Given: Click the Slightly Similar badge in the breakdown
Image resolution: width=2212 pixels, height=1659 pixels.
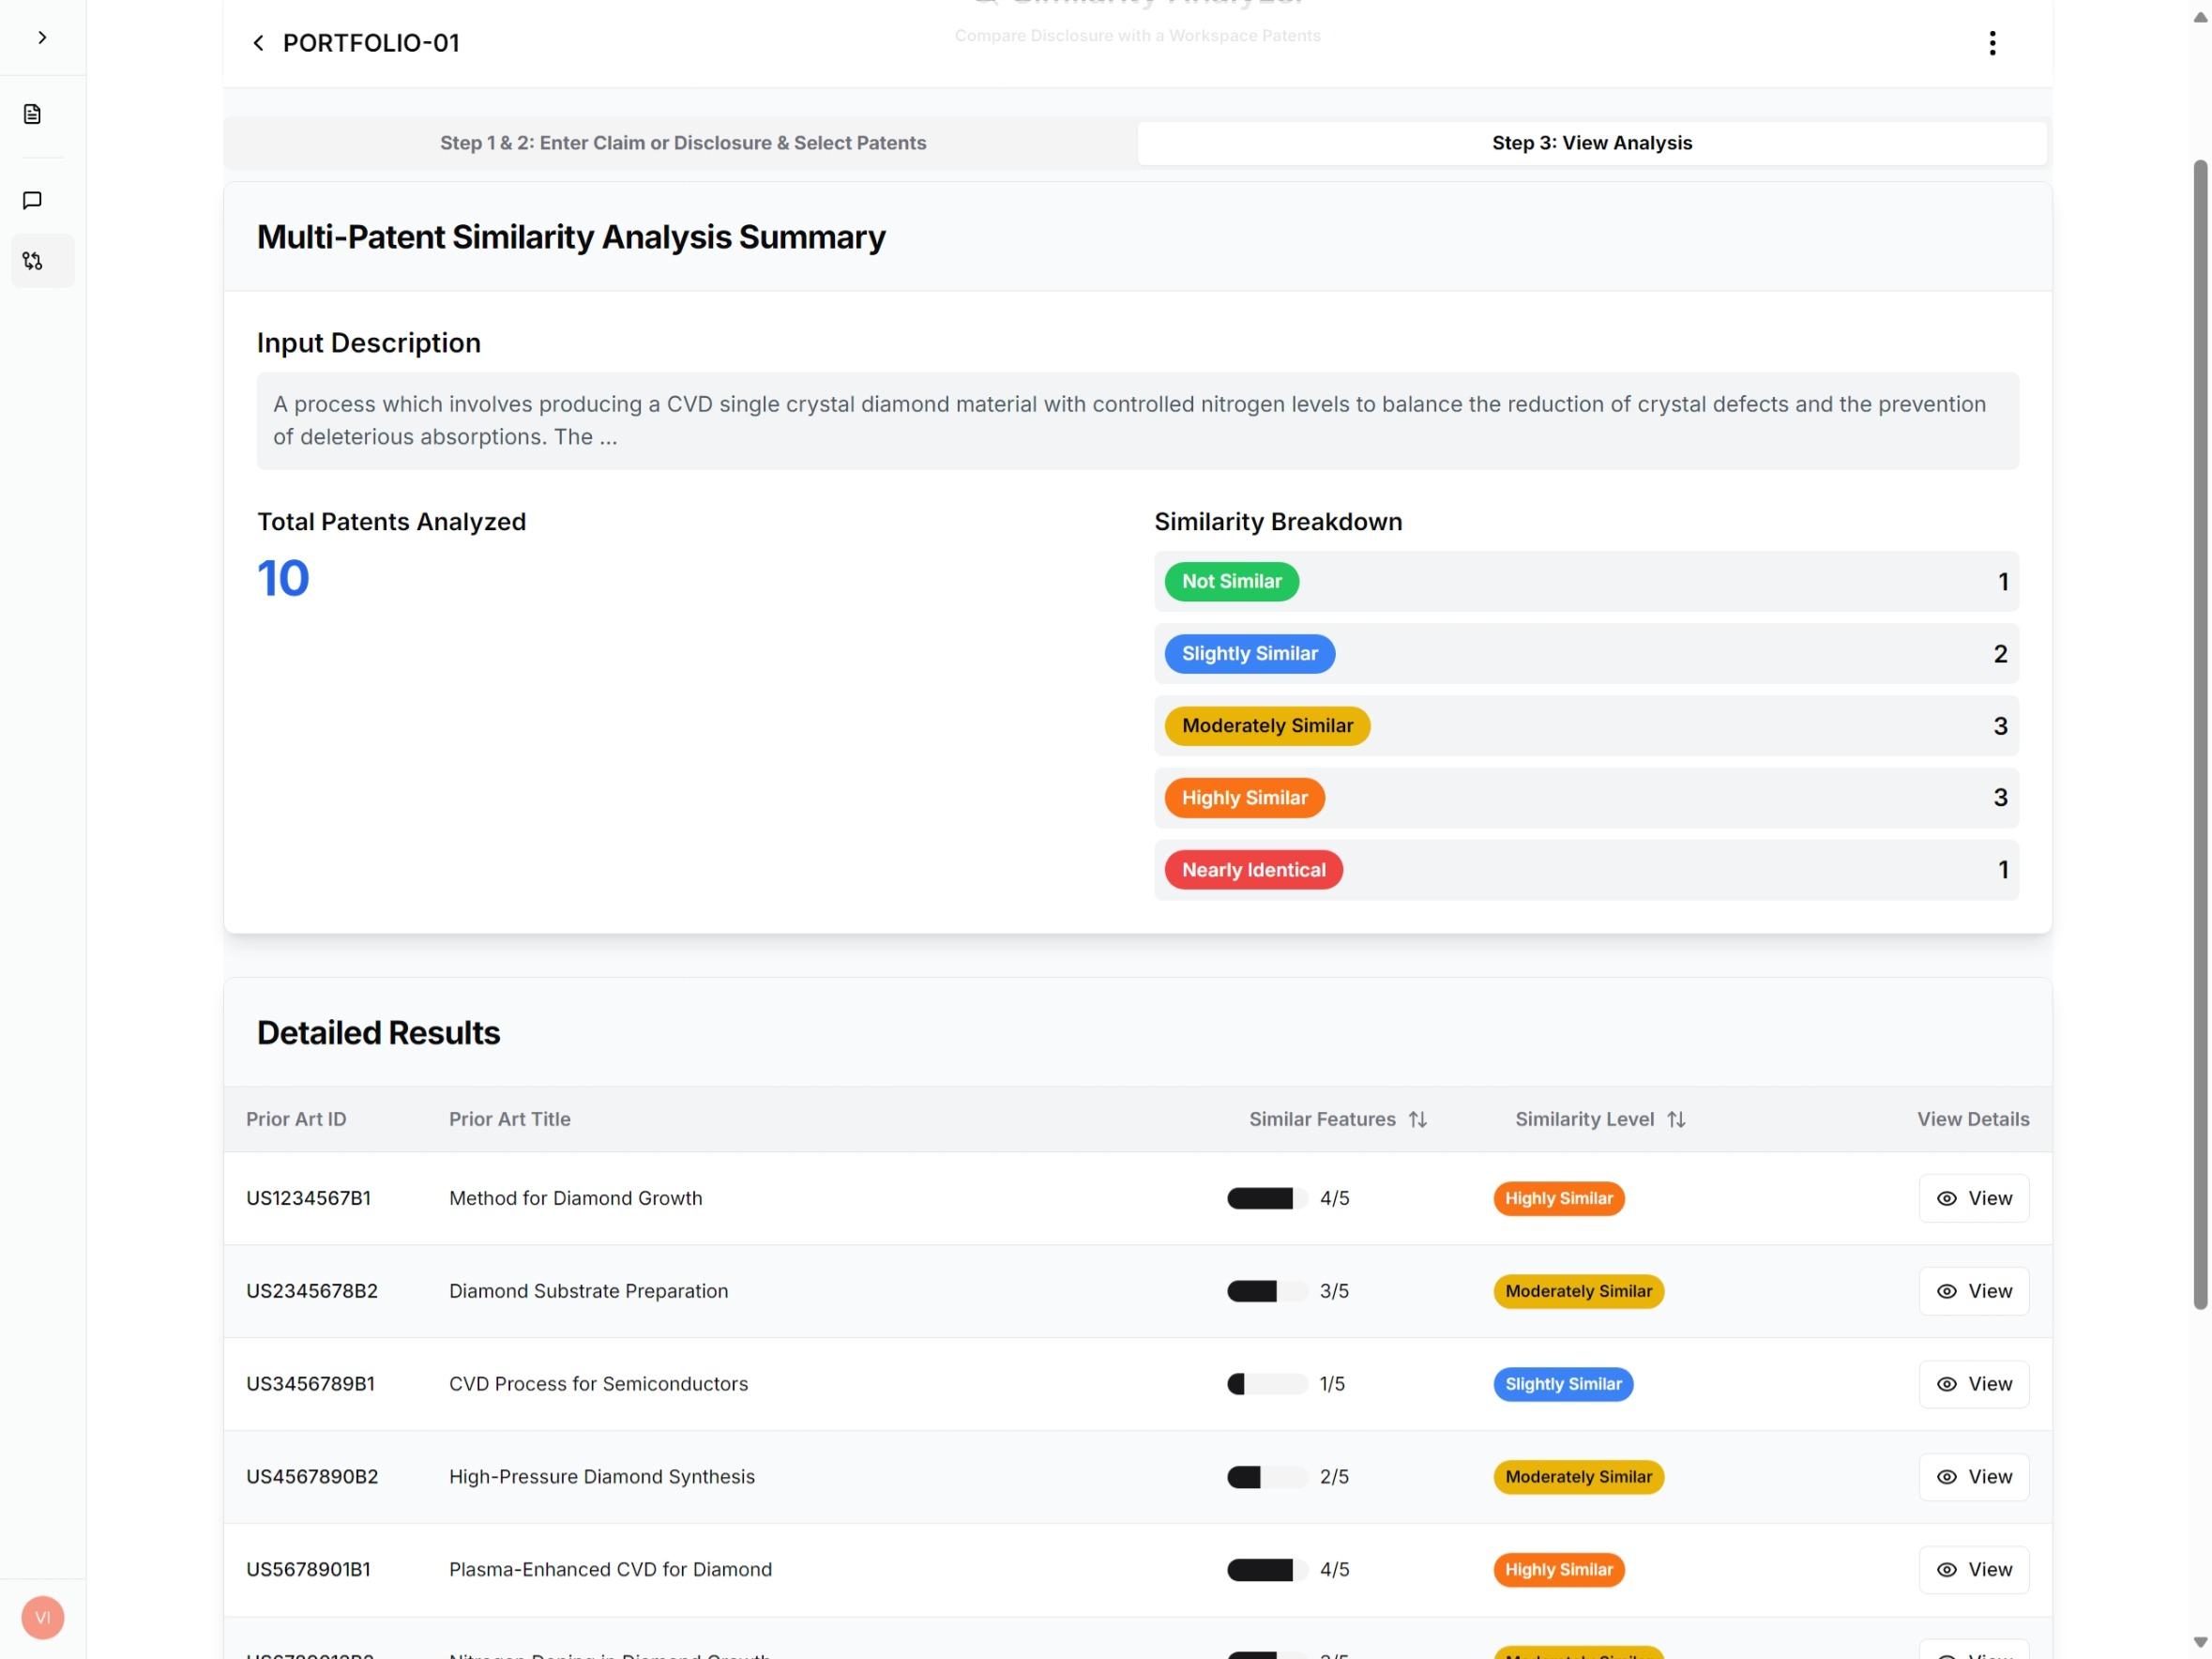Looking at the screenshot, I should point(1249,653).
